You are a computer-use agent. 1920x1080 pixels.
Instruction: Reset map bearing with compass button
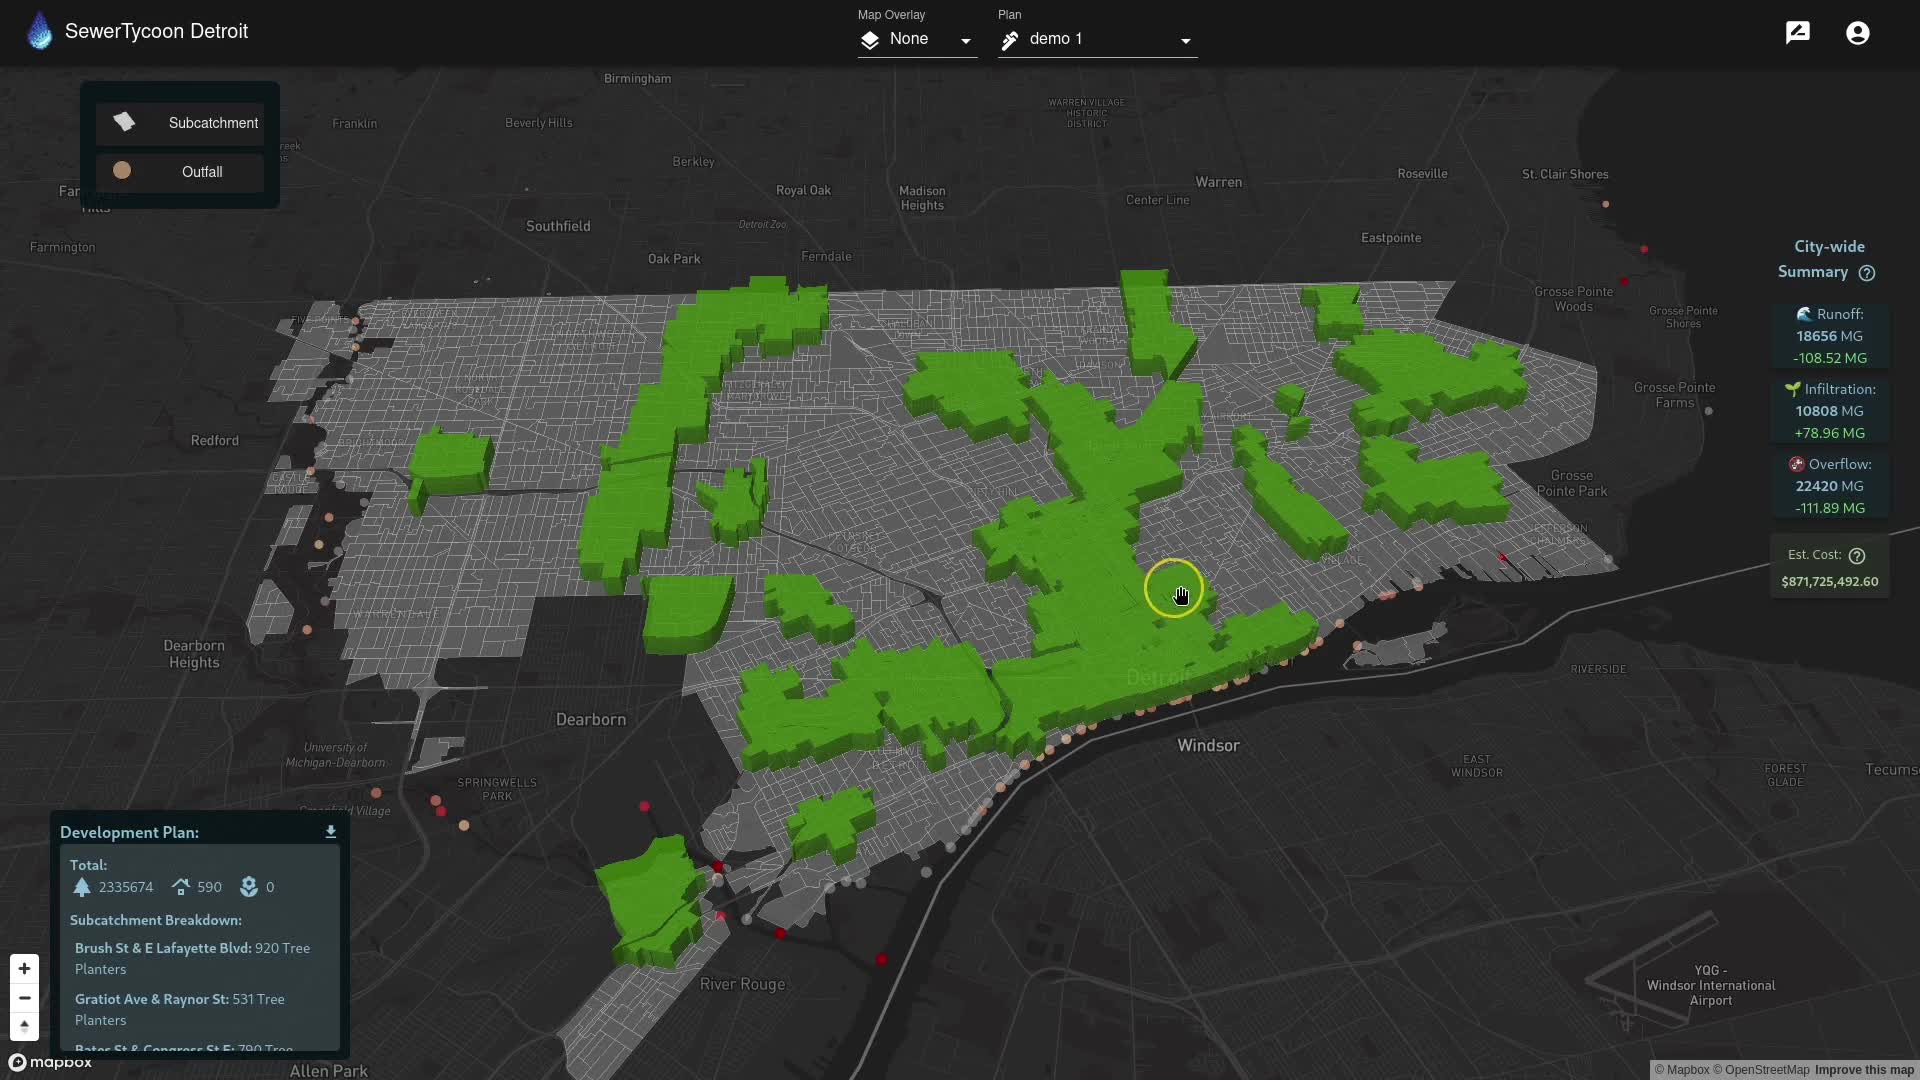tap(24, 1026)
